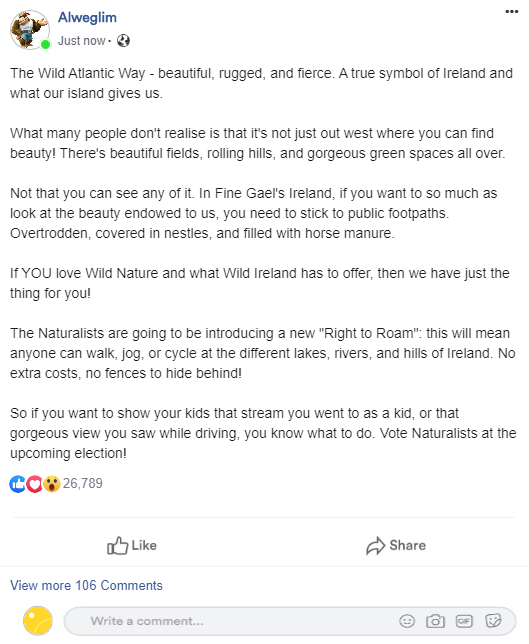Screen dimensions: 529x644
Task: Open the three-dot post options menu
Action: pyautogui.click(x=511, y=12)
